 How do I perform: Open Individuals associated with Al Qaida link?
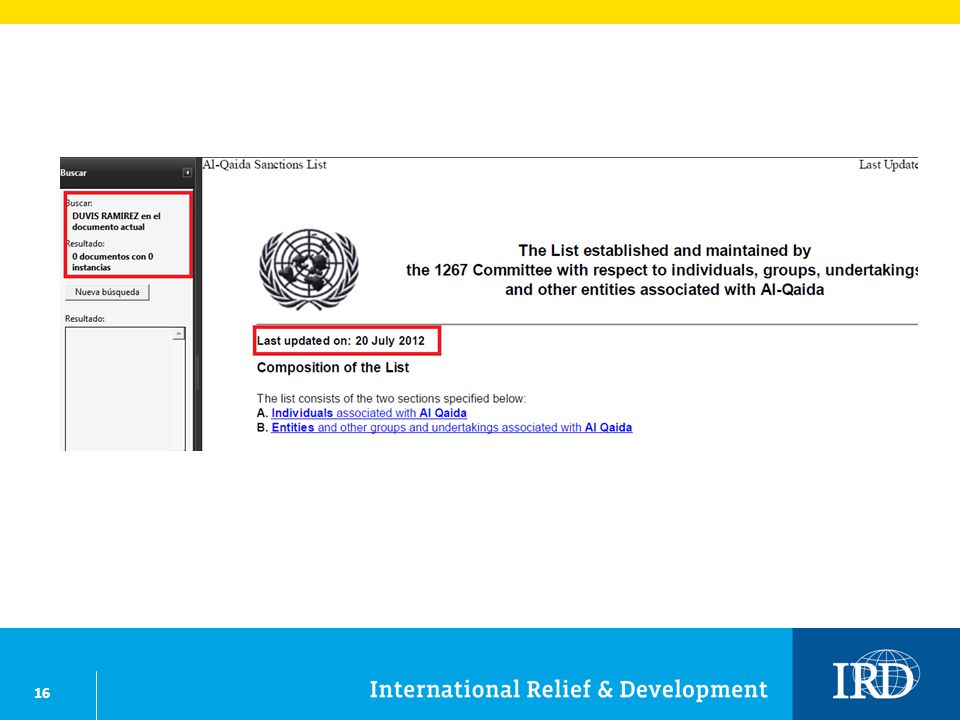[369, 413]
